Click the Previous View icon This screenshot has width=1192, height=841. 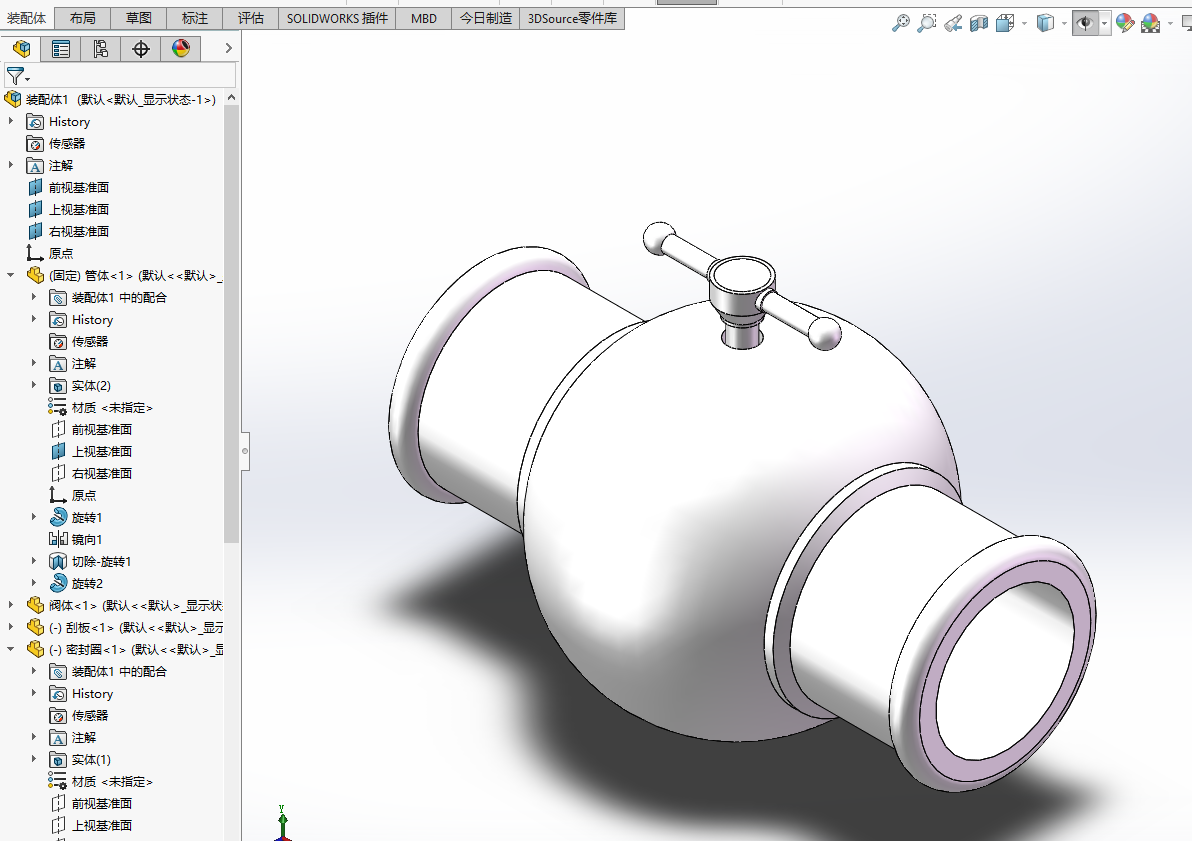[953, 24]
